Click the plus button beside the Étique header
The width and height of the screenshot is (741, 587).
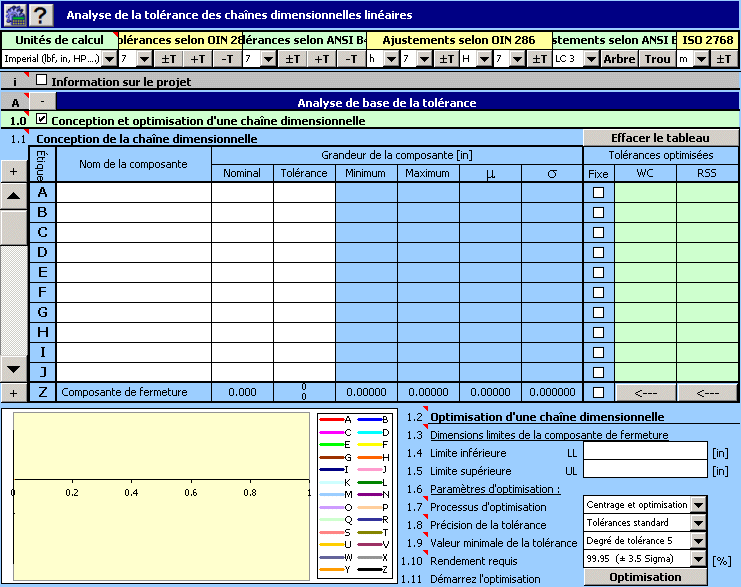click(14, 171)
